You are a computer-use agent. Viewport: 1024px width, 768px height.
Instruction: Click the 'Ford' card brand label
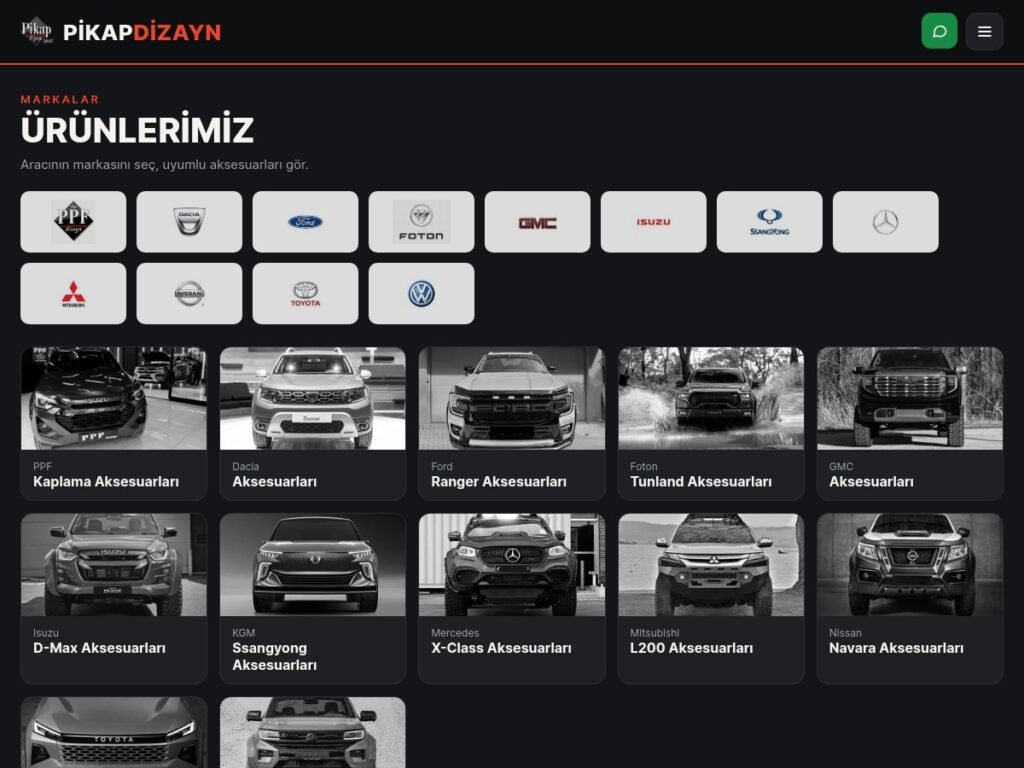pos(441,466)
